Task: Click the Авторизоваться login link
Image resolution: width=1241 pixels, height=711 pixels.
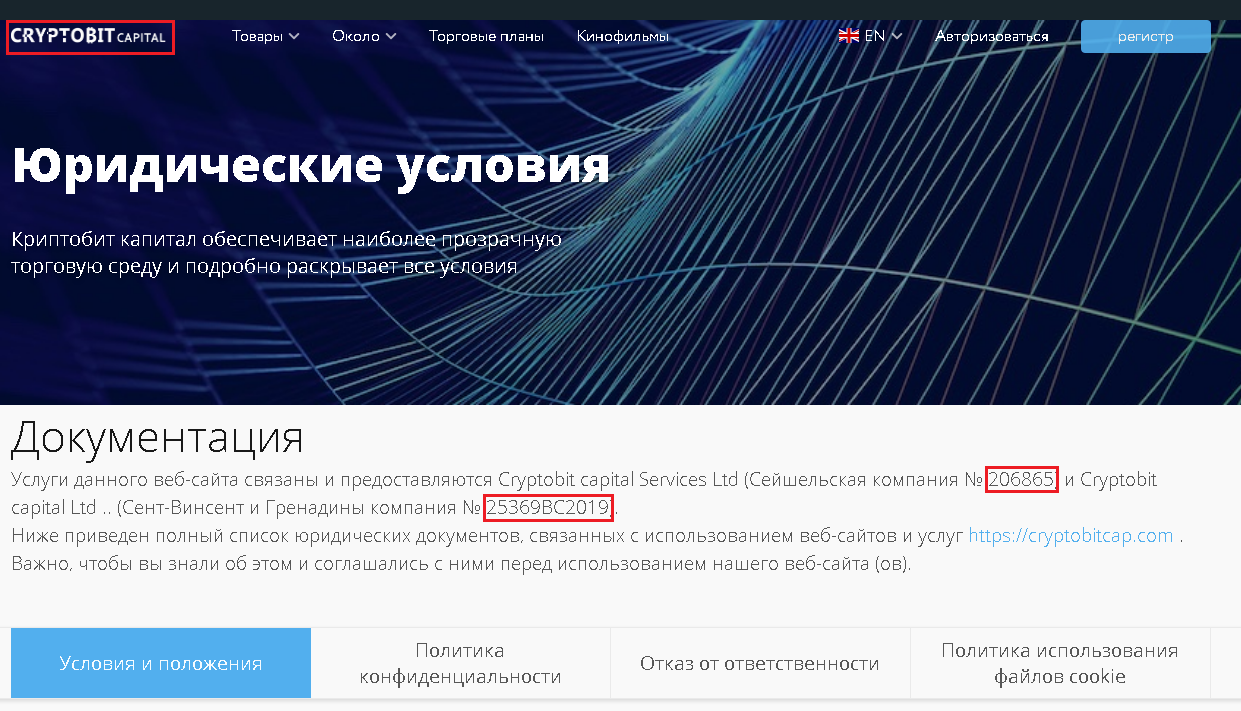Action: (991, 37)
